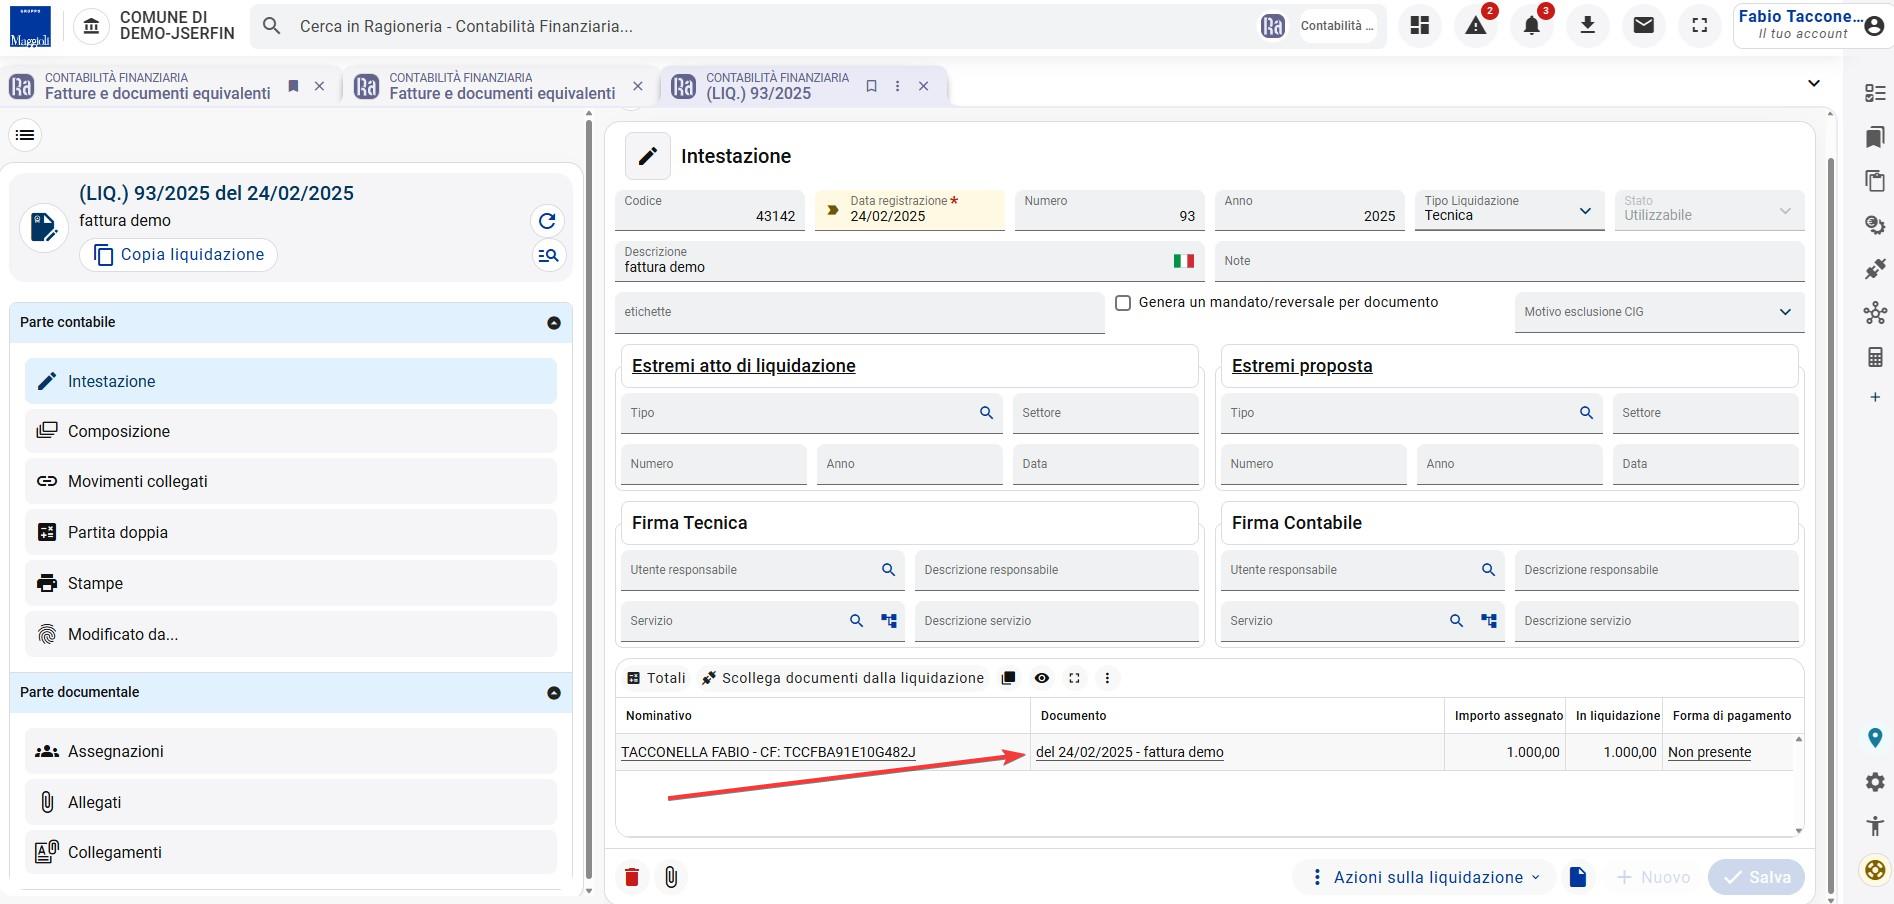1894x904 pixels.
Task: Click the Note input field
Action: (1510, 261)
